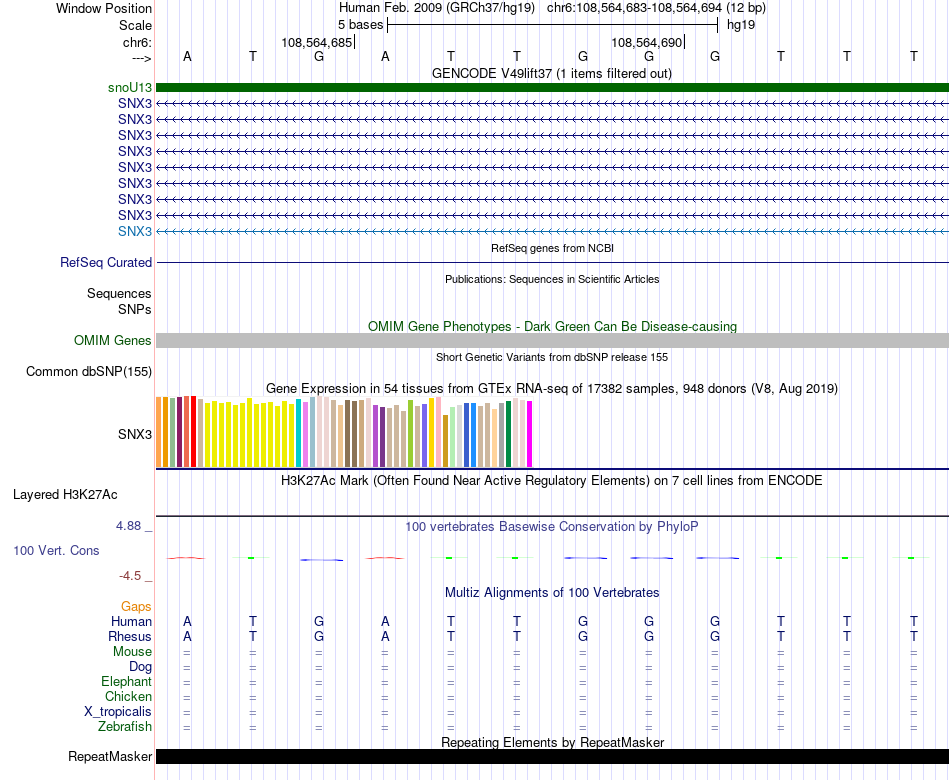Click the light blue SNX3 transcript label
950x780 pixels.
[x=135, y=232]
